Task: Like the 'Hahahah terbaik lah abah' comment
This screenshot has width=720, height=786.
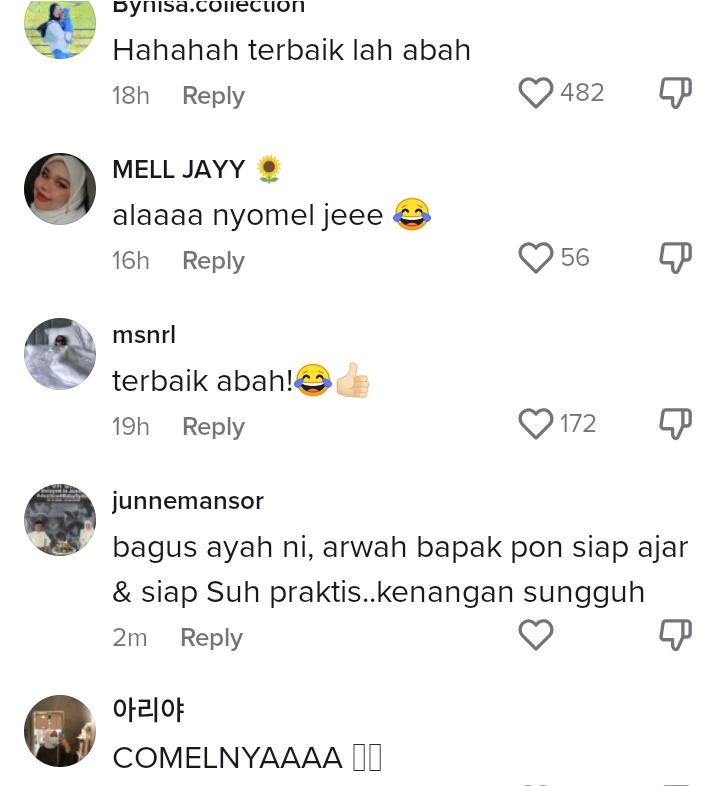Action: point(535,93)
